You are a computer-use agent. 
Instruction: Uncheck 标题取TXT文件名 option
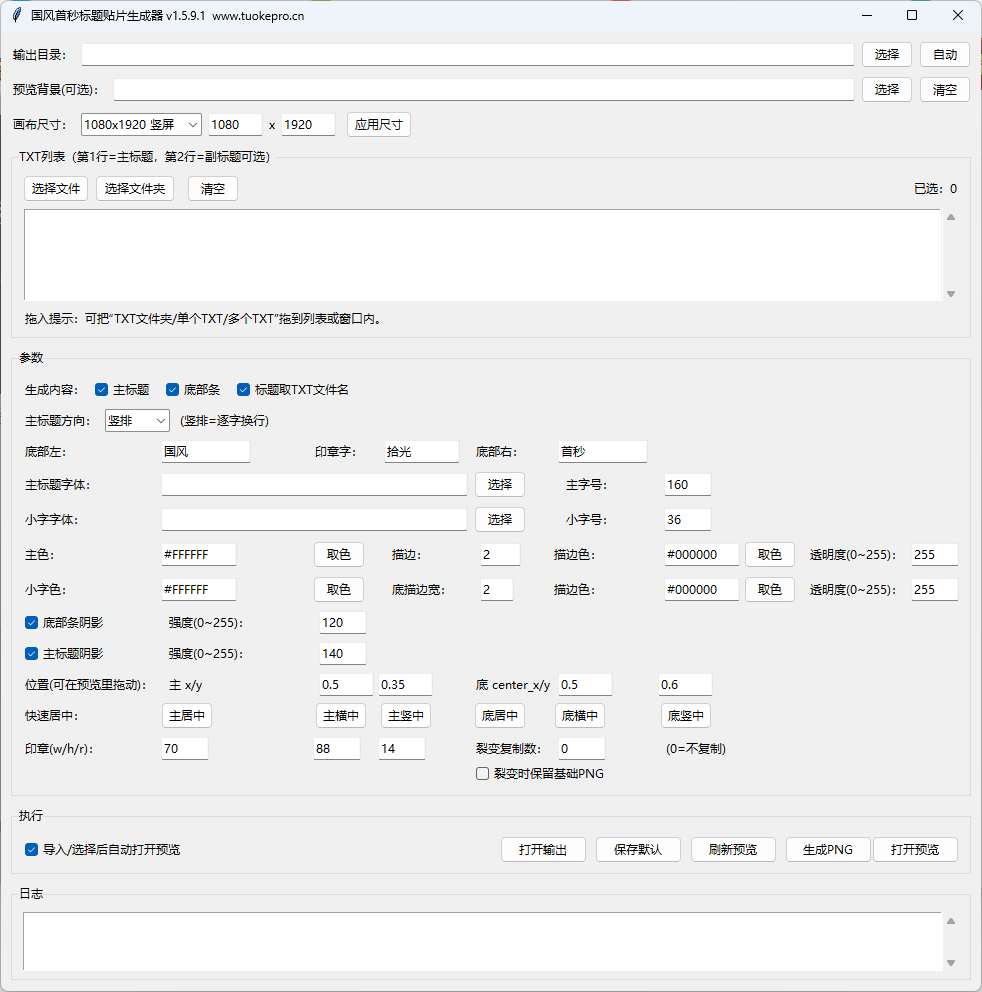pos(243,390)
